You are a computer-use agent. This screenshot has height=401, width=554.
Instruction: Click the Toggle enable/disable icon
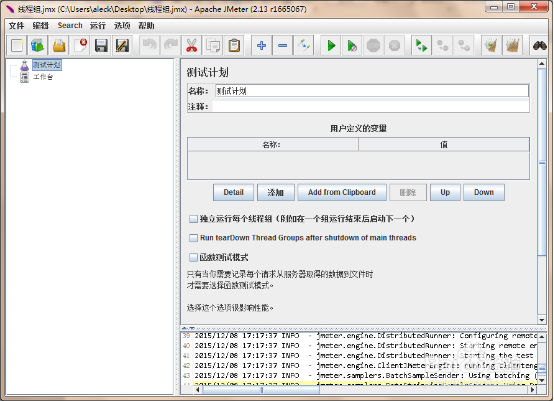[303, 45]
